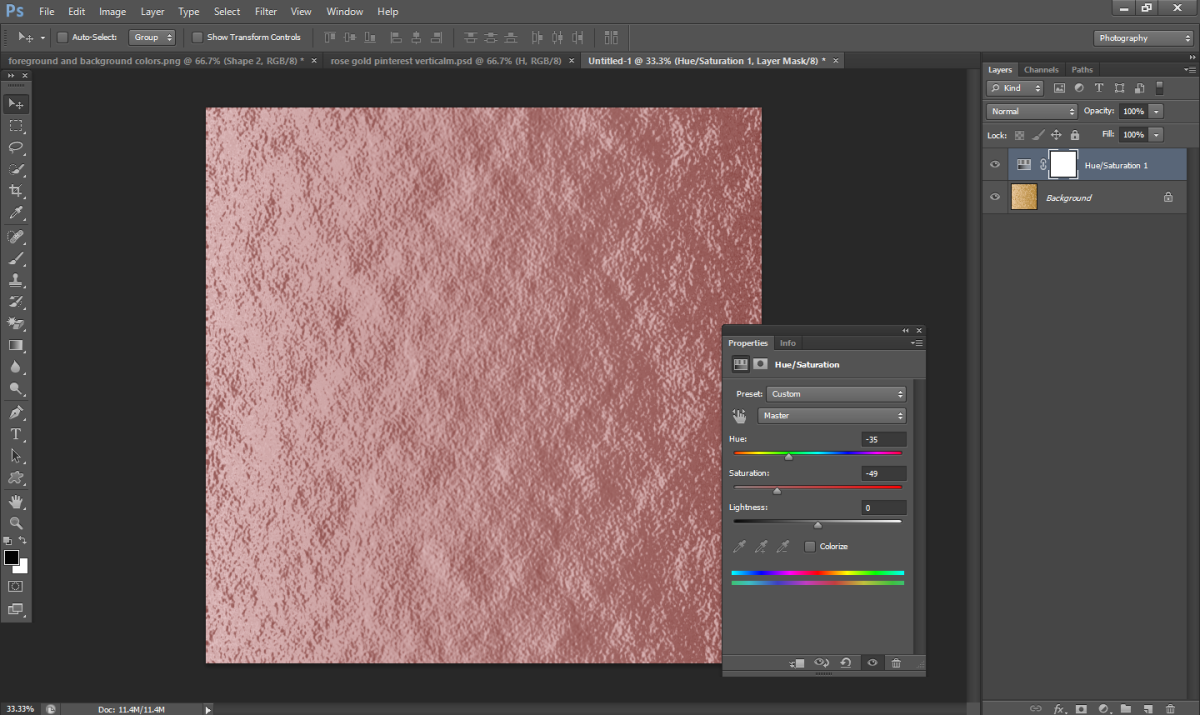The image size is (1200, 715).
Task: Open the Master channel dropdown
Action: [831, 415]
